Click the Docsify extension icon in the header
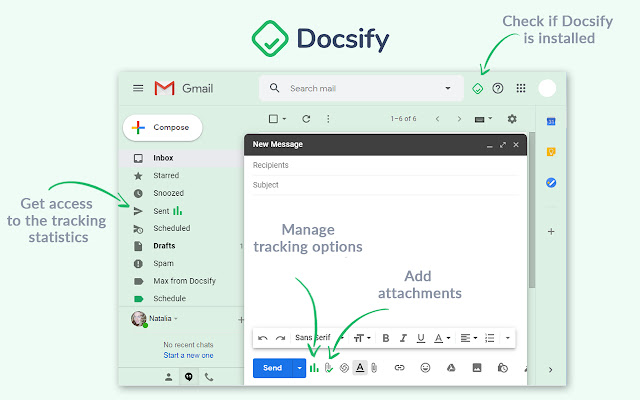640x400 pixels. (x=478, y=88)
